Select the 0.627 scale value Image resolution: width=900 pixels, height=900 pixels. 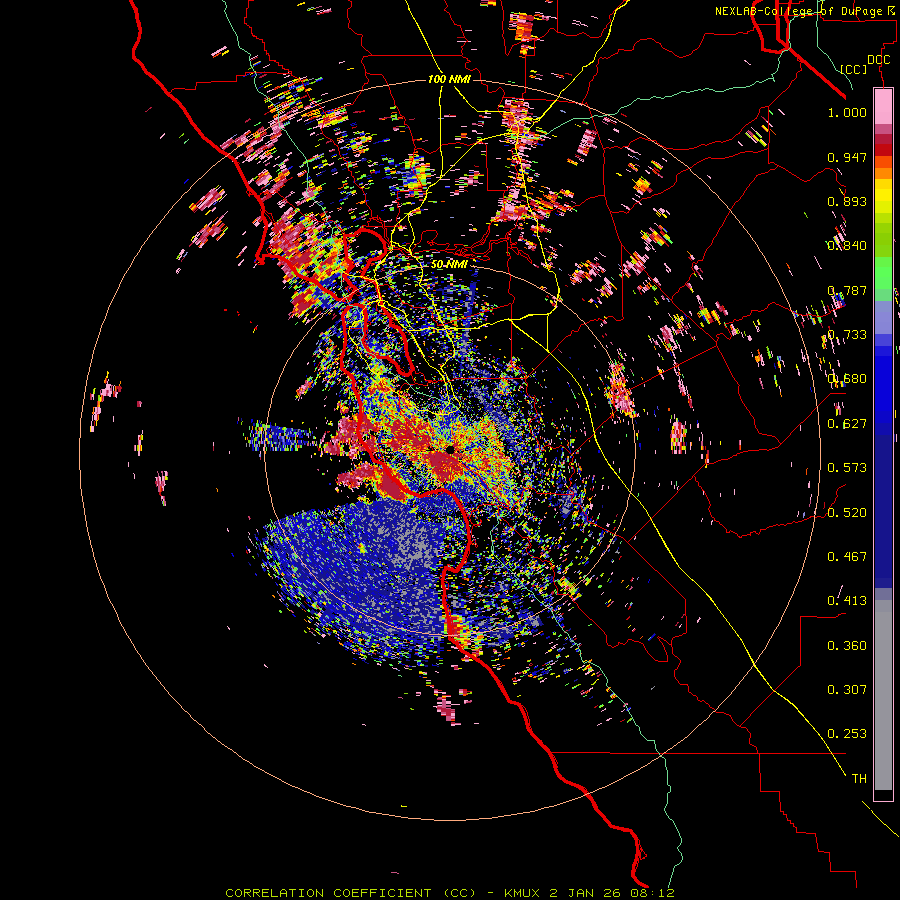(x=847, y=424)
